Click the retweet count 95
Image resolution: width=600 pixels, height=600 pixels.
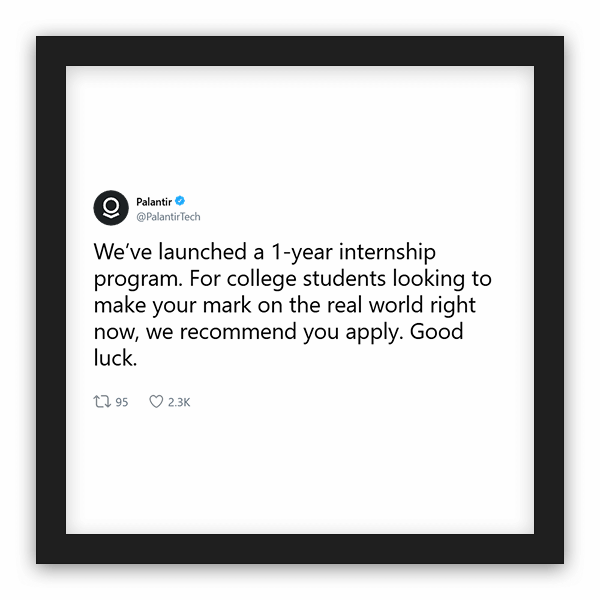122,402
